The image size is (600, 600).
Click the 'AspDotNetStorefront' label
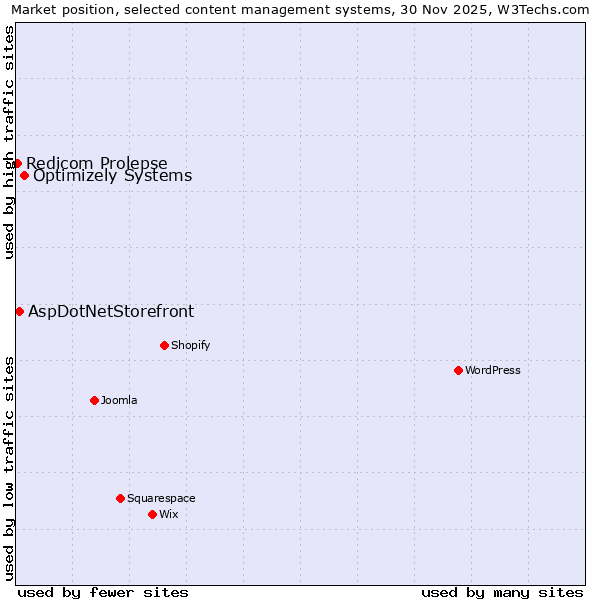[x=111, y=311]
